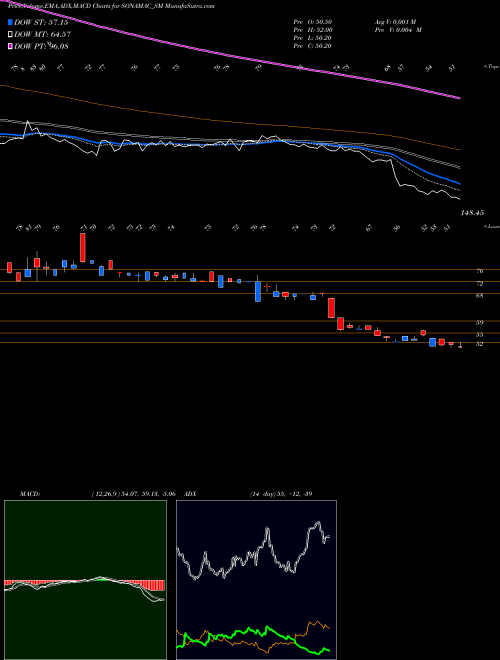Click the 55 price level label
The image size is (500, 660).
(x=479, y=335)
